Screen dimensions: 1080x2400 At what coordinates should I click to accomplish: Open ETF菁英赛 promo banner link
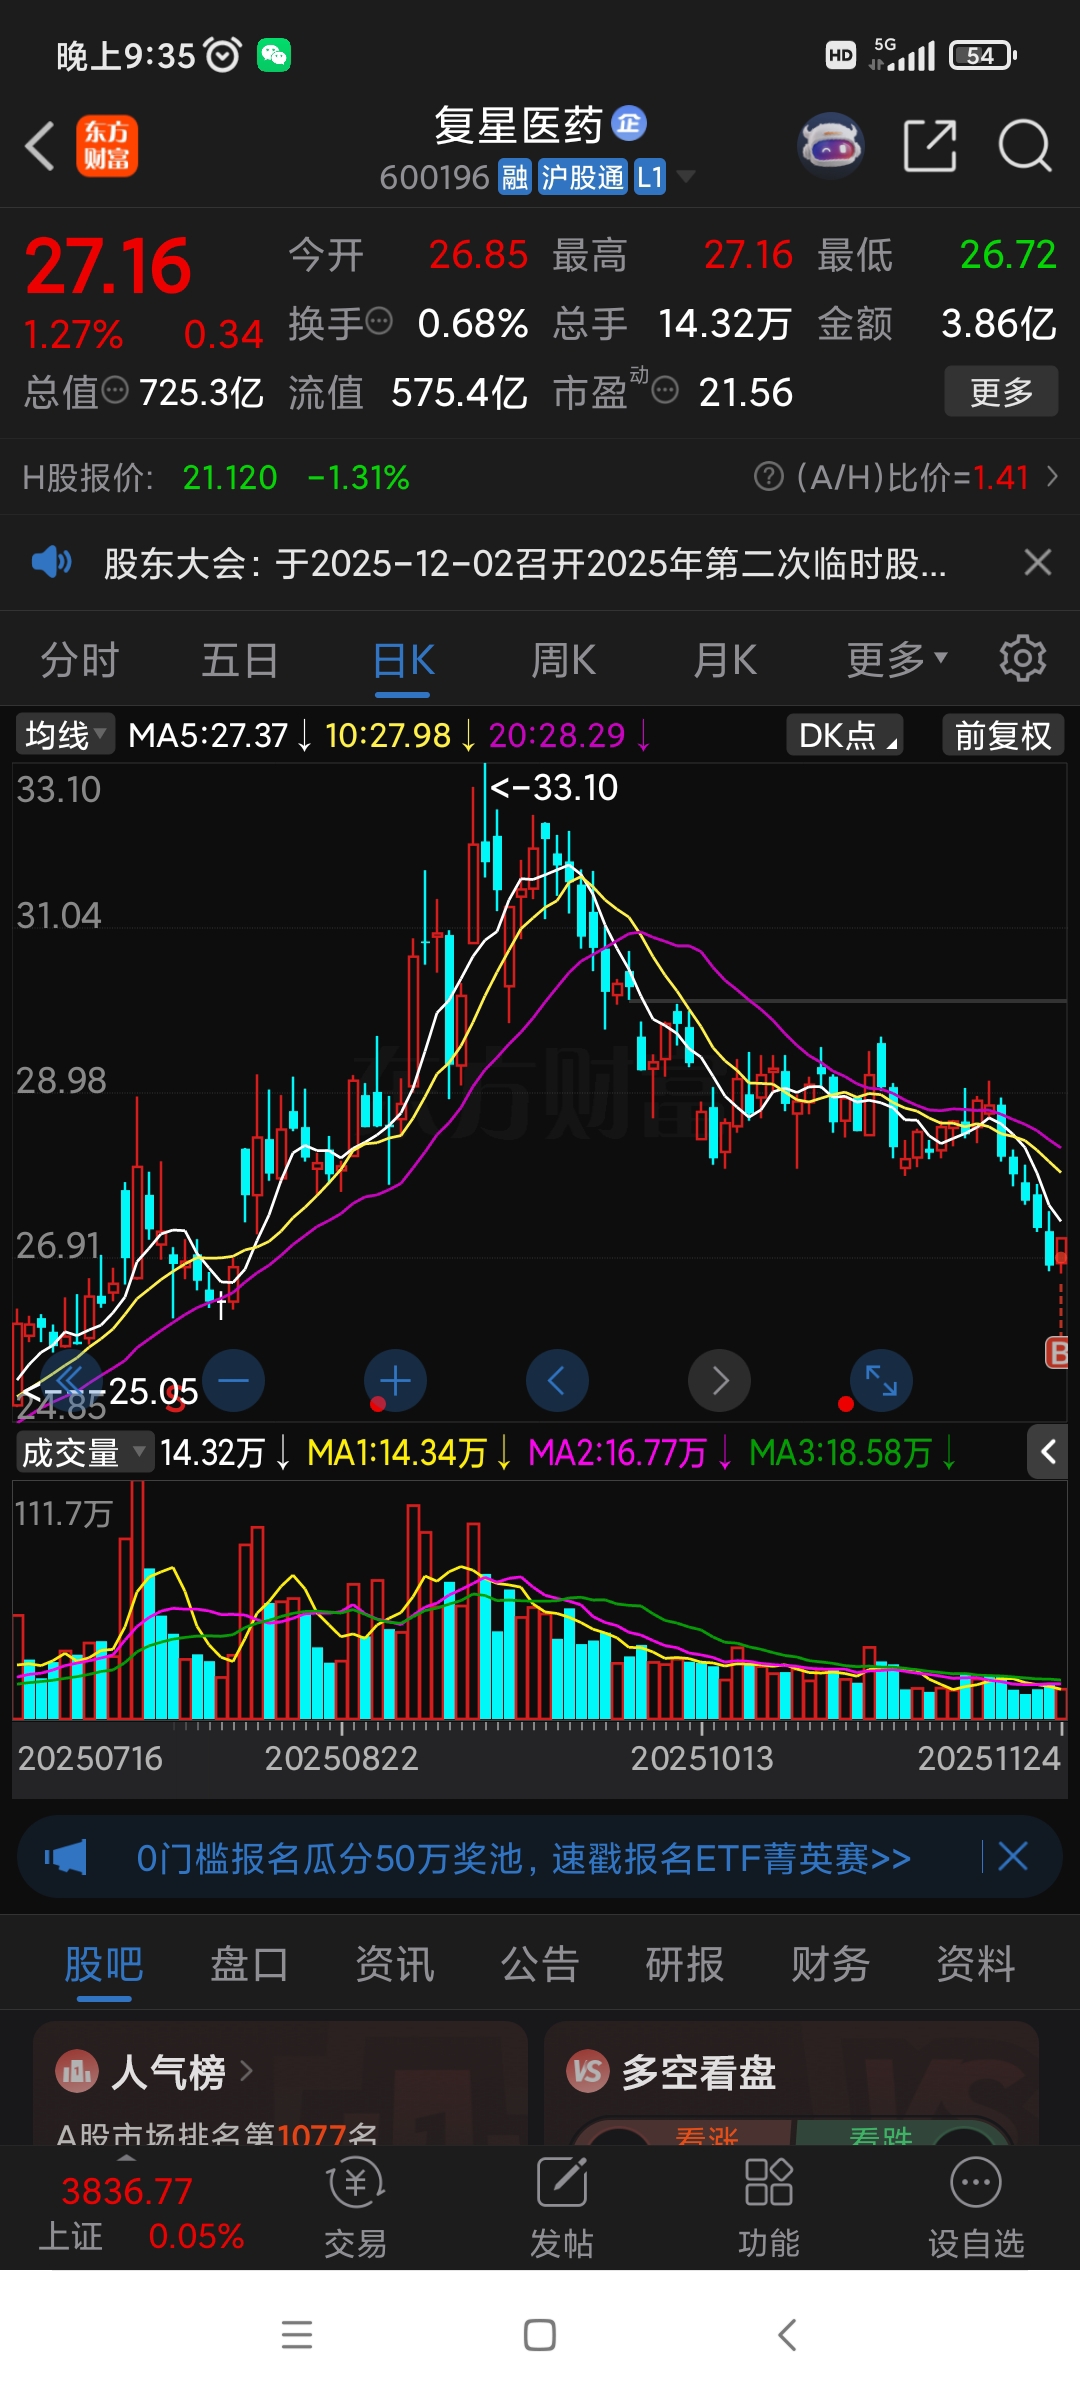[x=523, y=1858]
